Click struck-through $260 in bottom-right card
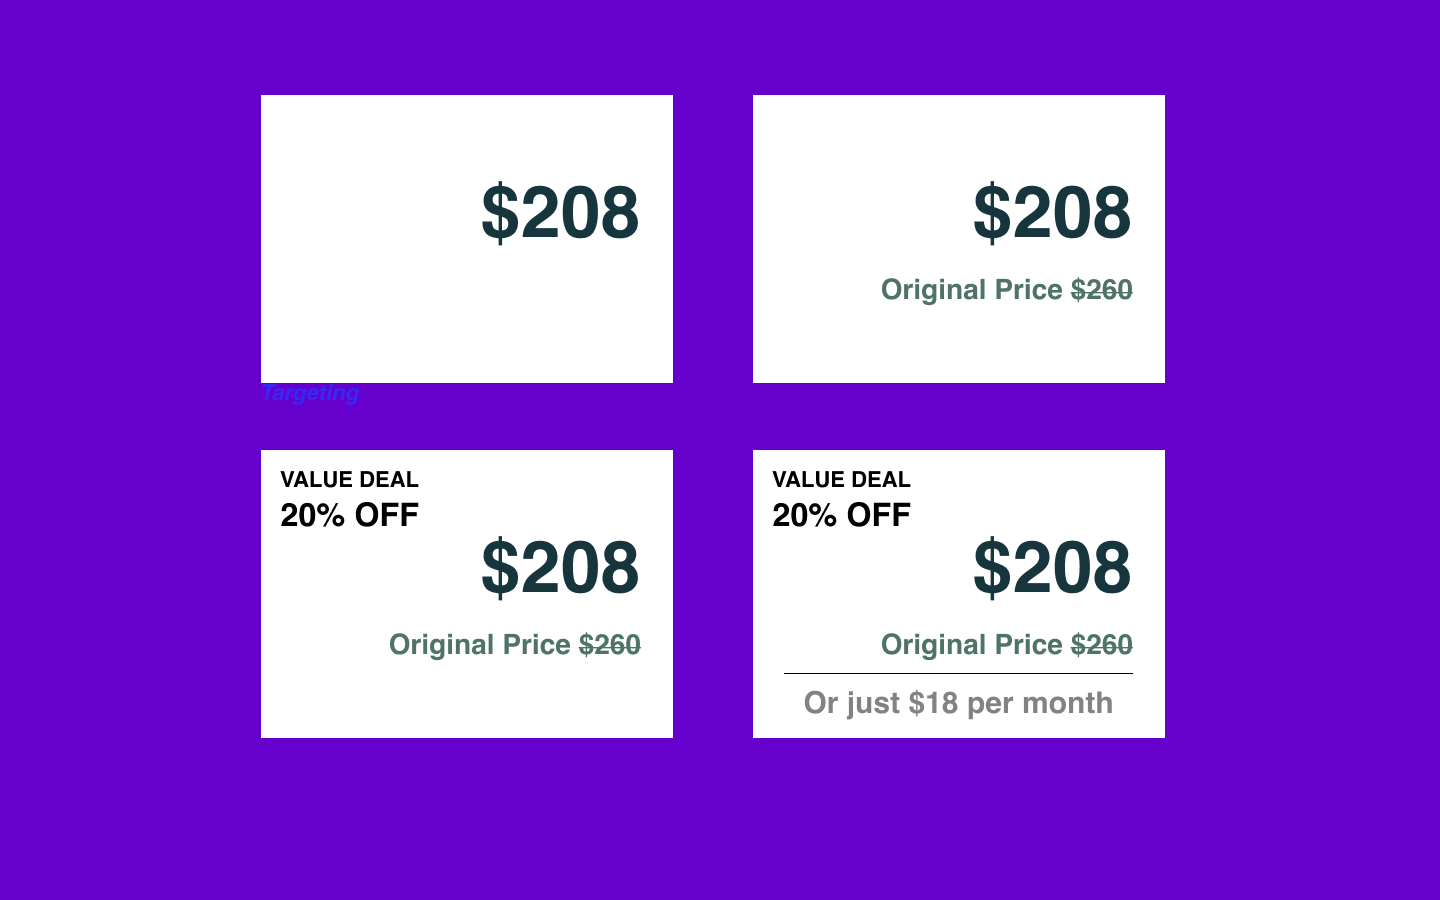 tap(1102, 645)
